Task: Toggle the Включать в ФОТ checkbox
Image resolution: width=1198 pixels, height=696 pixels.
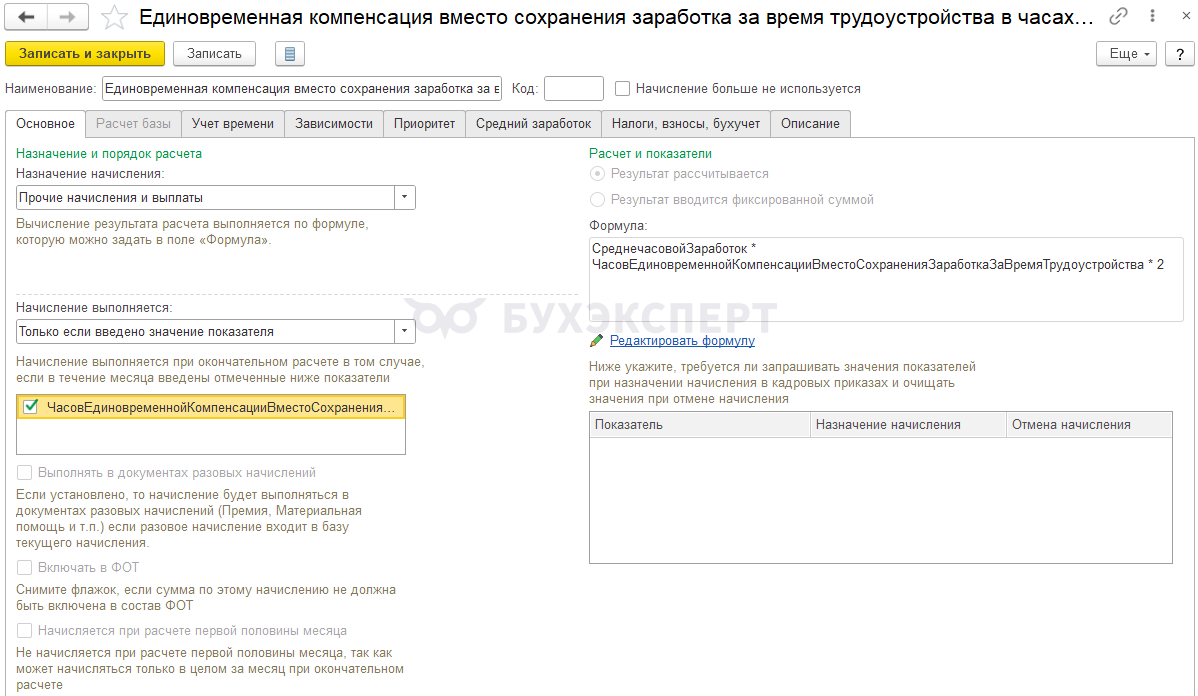Action: [24, 567]
